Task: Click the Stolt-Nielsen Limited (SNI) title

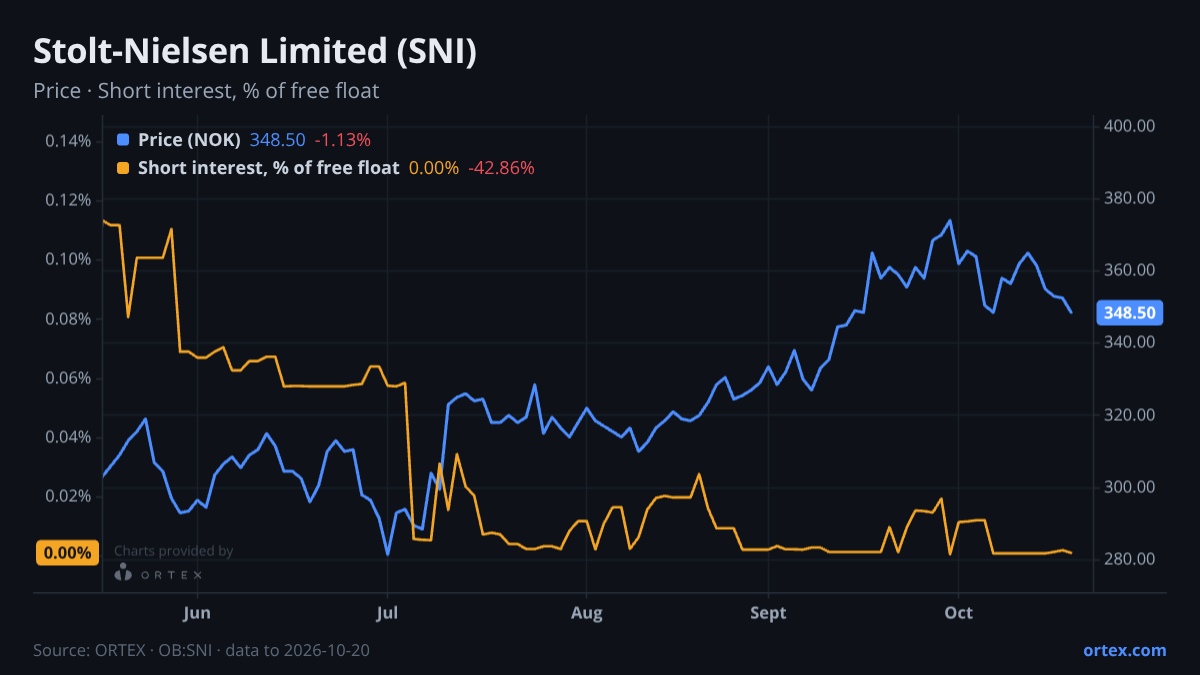Action: [x=255, y=53]
